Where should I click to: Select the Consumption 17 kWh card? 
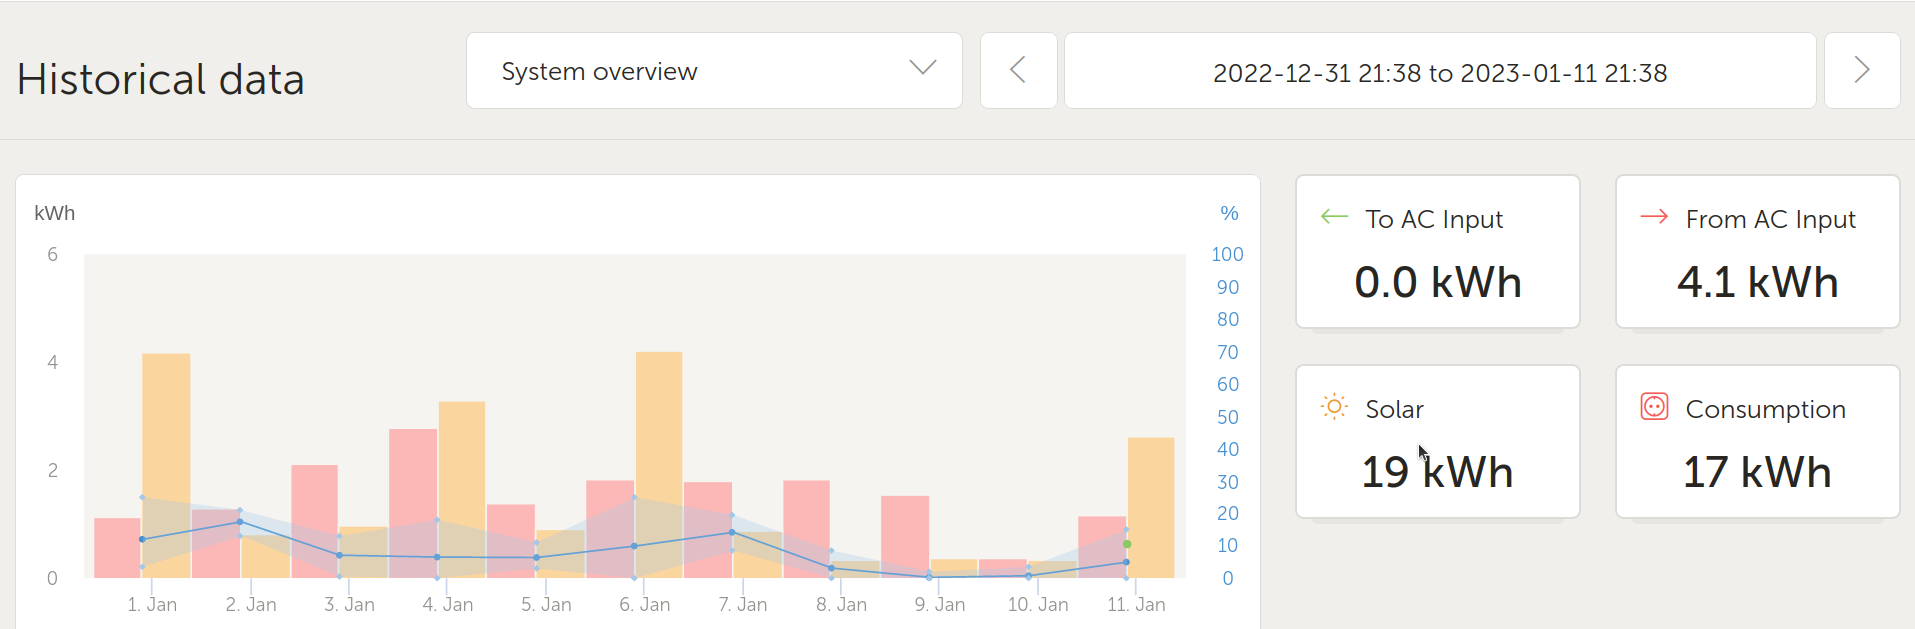click(1757, 442)
